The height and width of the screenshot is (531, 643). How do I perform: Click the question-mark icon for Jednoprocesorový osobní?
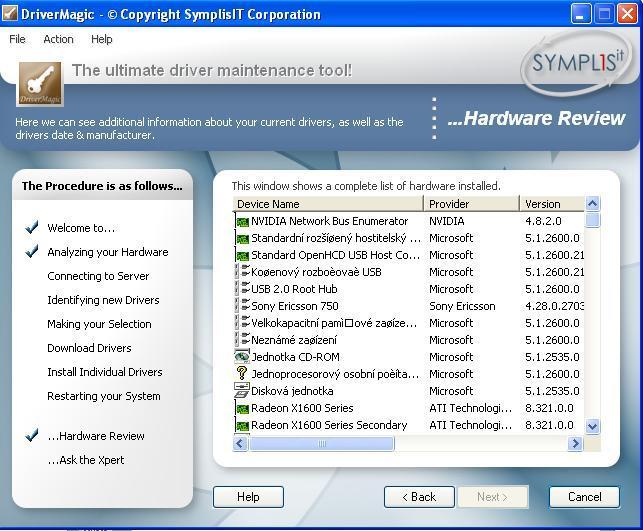[x=242, y=373]
